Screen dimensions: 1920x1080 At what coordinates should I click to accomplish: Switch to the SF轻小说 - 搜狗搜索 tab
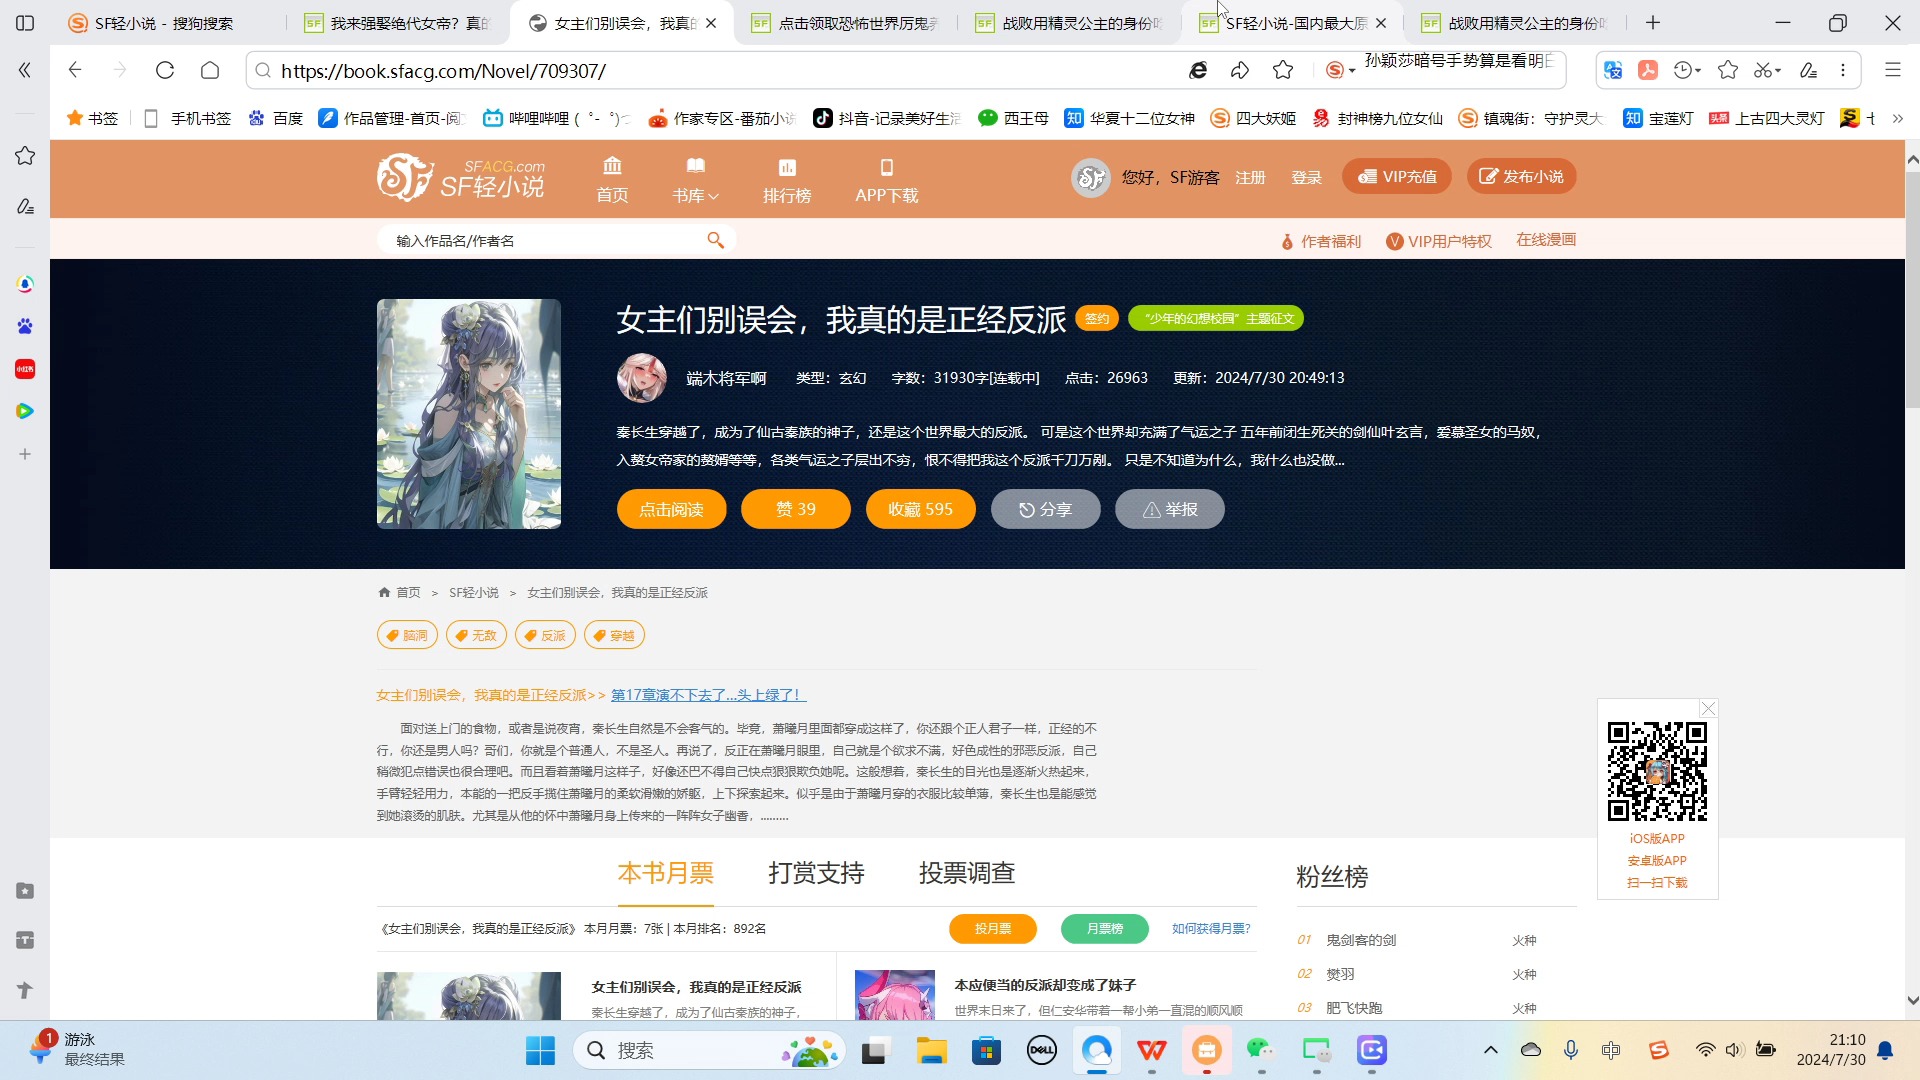click(x=165, y=22)
